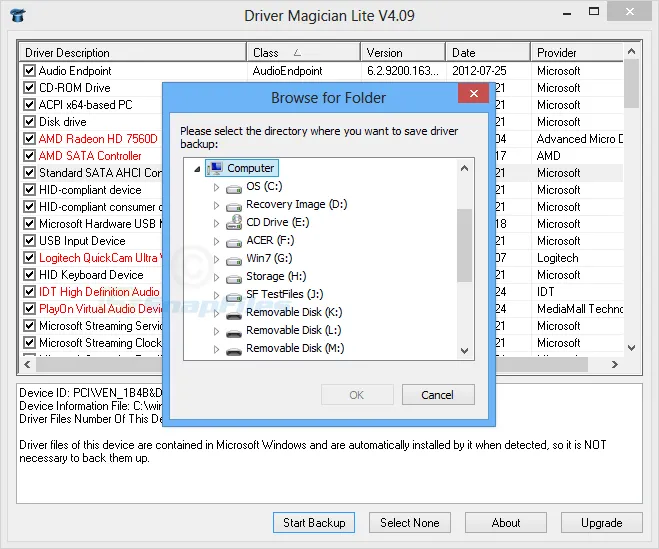659x549 pixels.
Task: Expand the Win7 (G:) node
Action: pyautogui.click(x=216, y=259)
